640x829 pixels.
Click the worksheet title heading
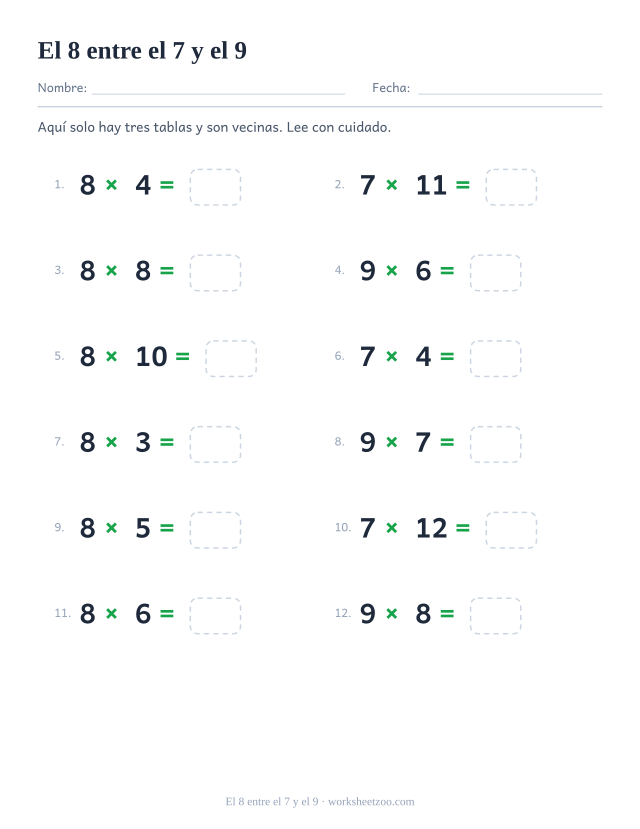[142, 51]
